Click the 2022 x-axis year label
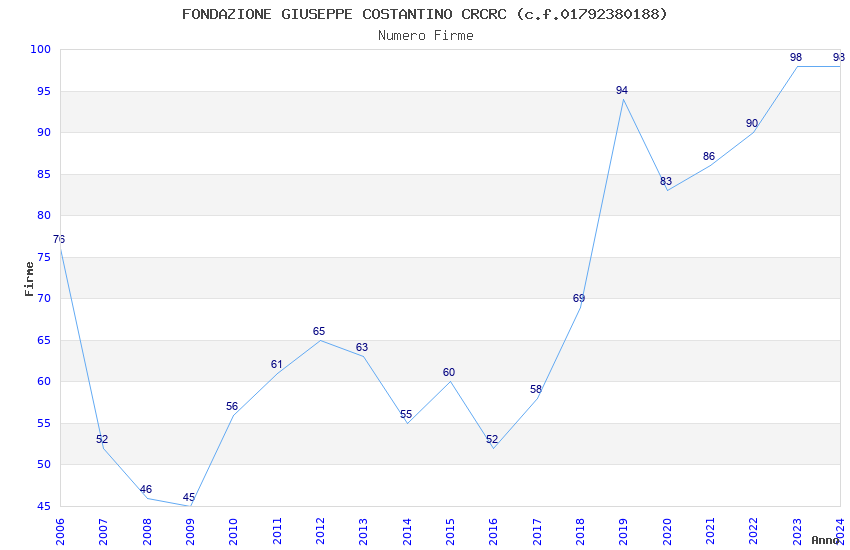 coord(754,532)
